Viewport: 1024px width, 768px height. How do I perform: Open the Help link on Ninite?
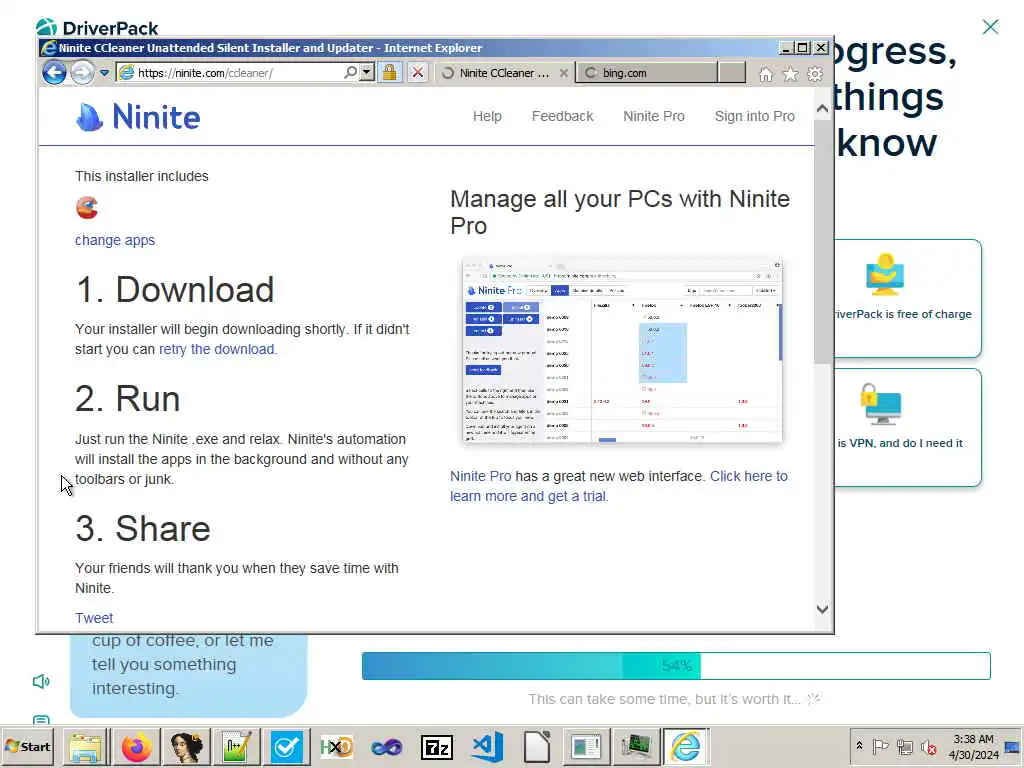tap(487, 116)
